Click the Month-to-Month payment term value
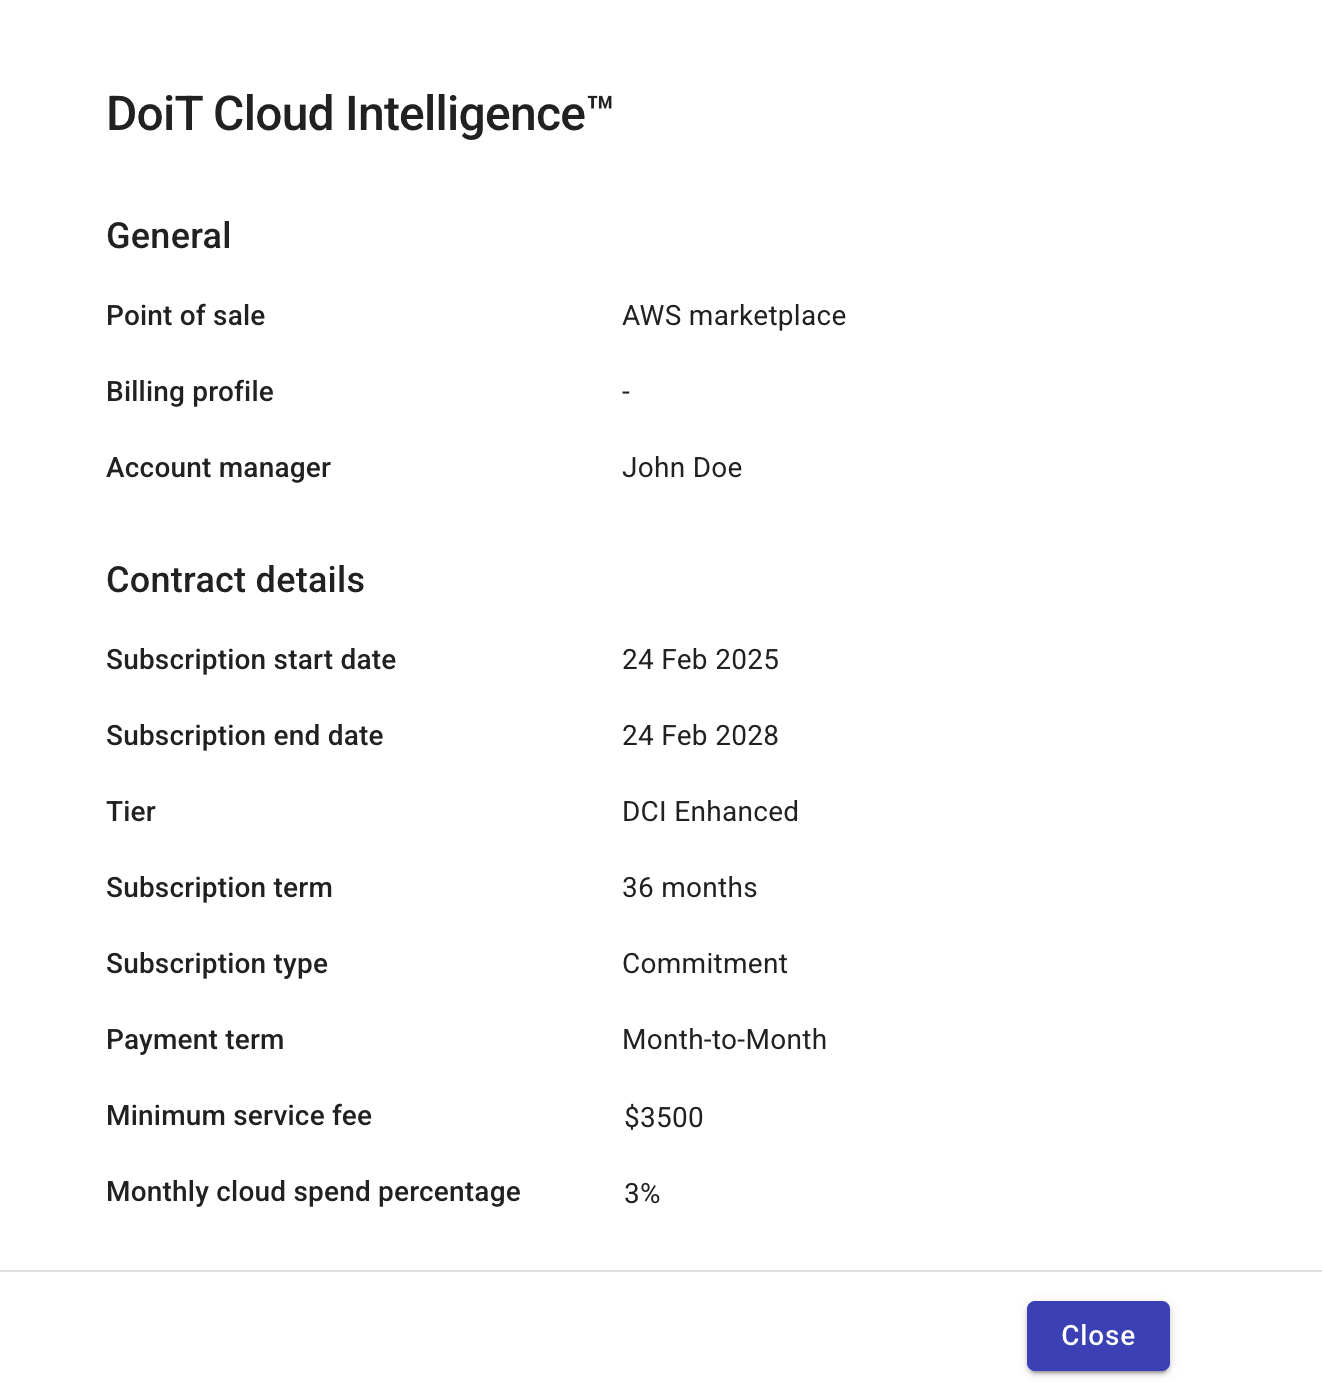This screenshot has width=1322, height=1392. click(724, 1040)
